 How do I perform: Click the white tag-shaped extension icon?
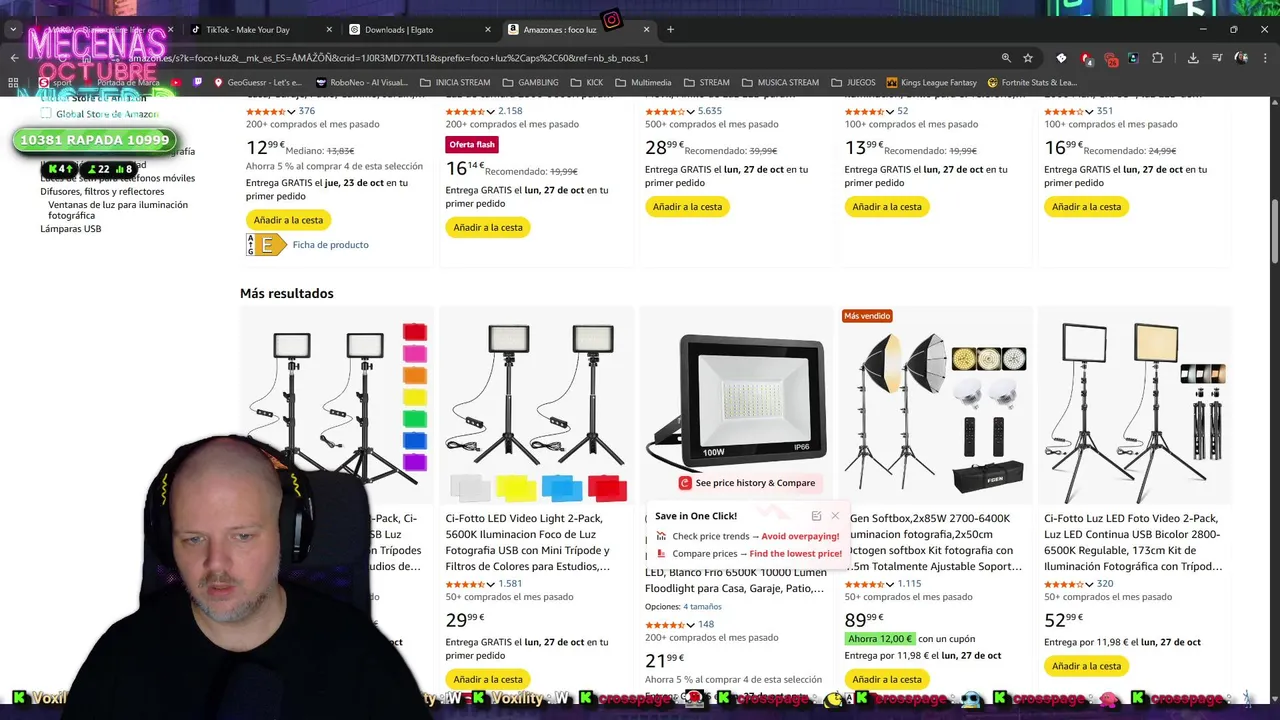tap(1062, 58)
